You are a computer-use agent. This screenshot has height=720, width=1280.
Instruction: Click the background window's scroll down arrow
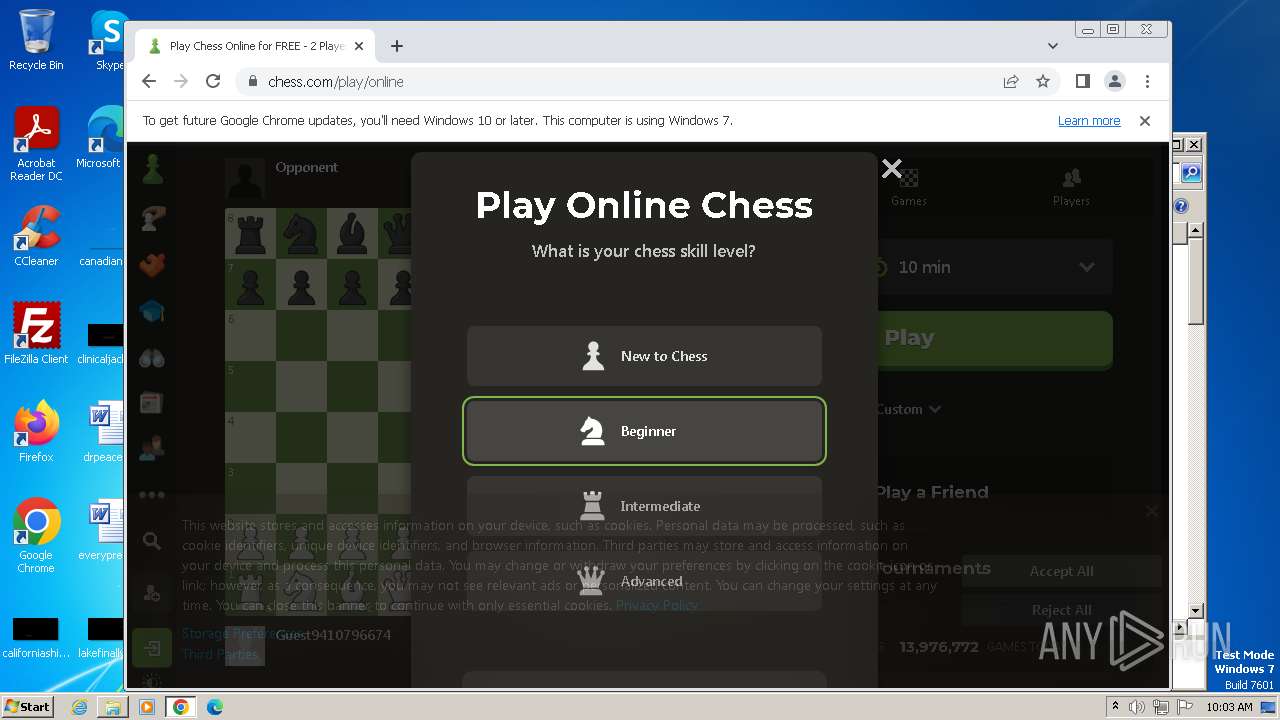coord(1195,611)
